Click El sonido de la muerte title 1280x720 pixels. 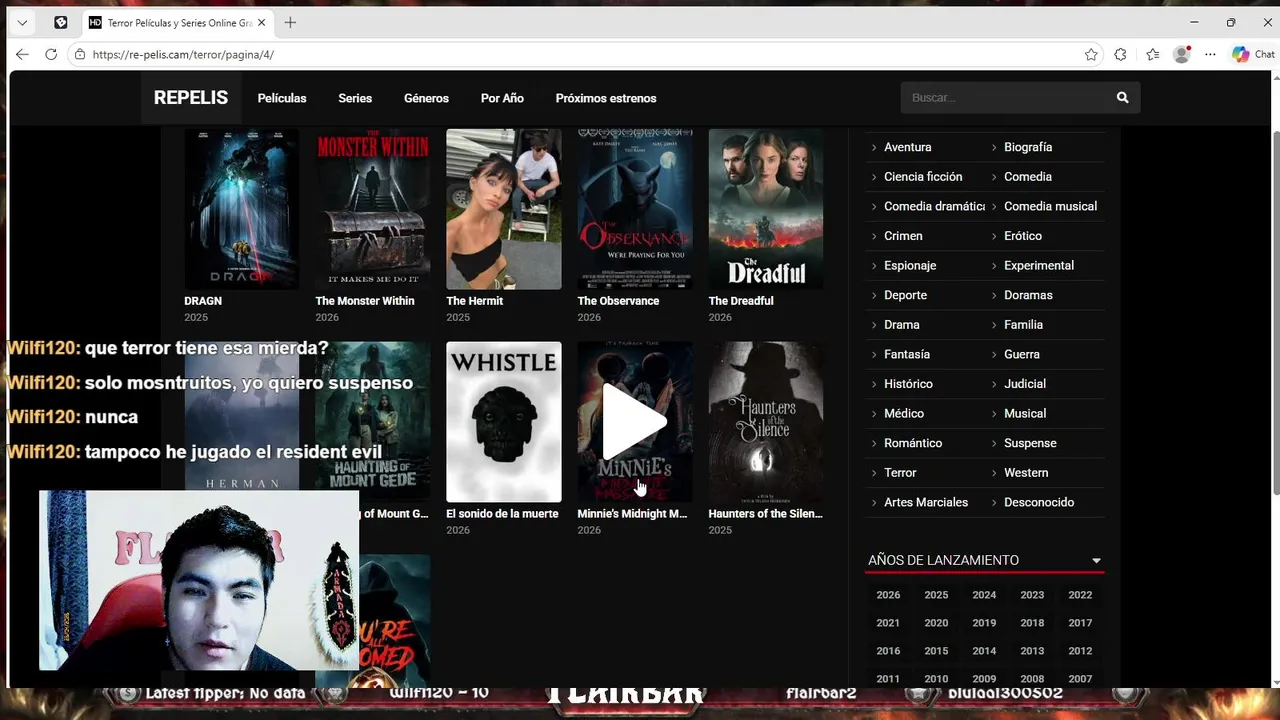click(x=502, y=514)
